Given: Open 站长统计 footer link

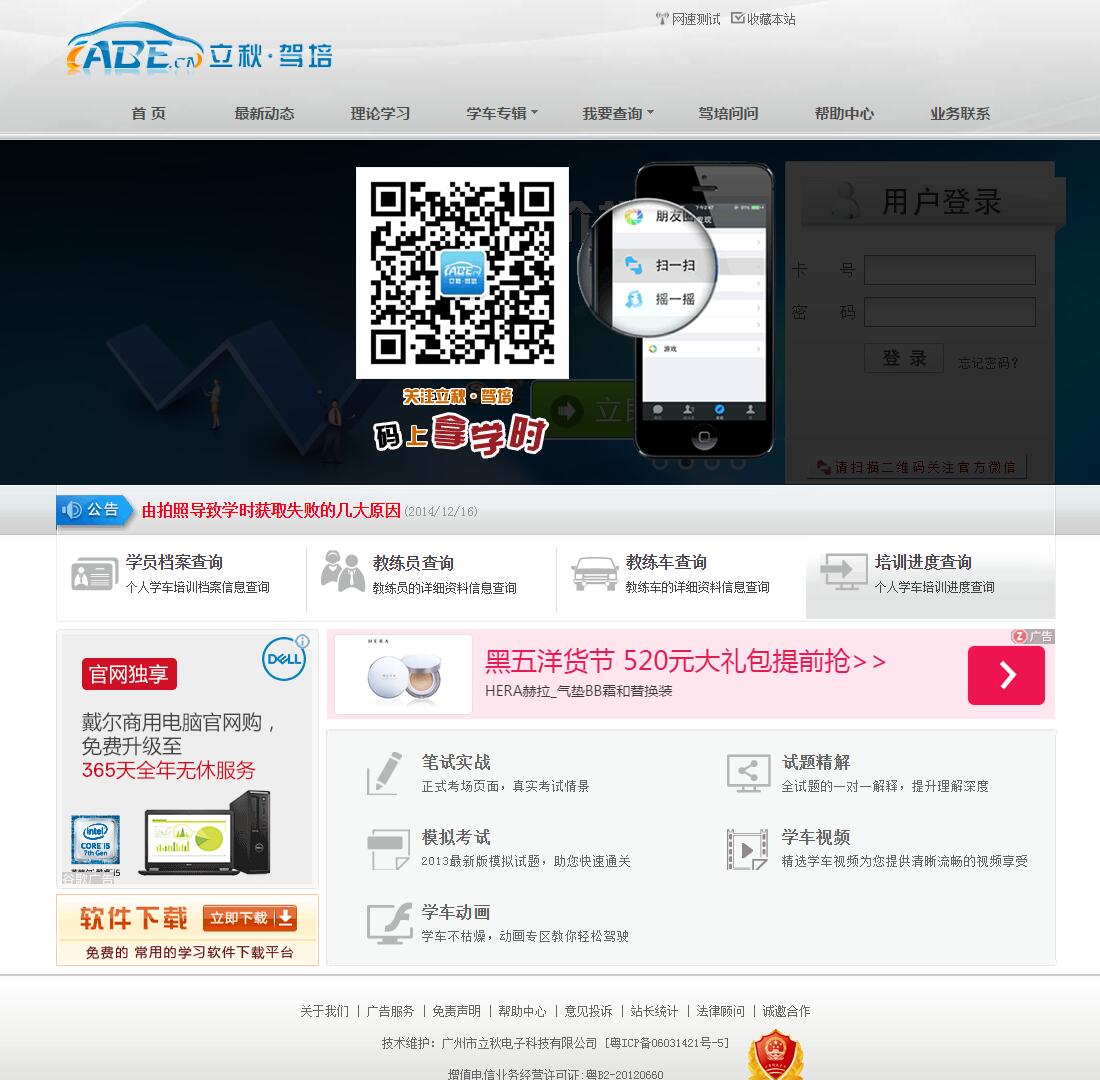Looking at the screenshot, I should [x=654, y=1011].
